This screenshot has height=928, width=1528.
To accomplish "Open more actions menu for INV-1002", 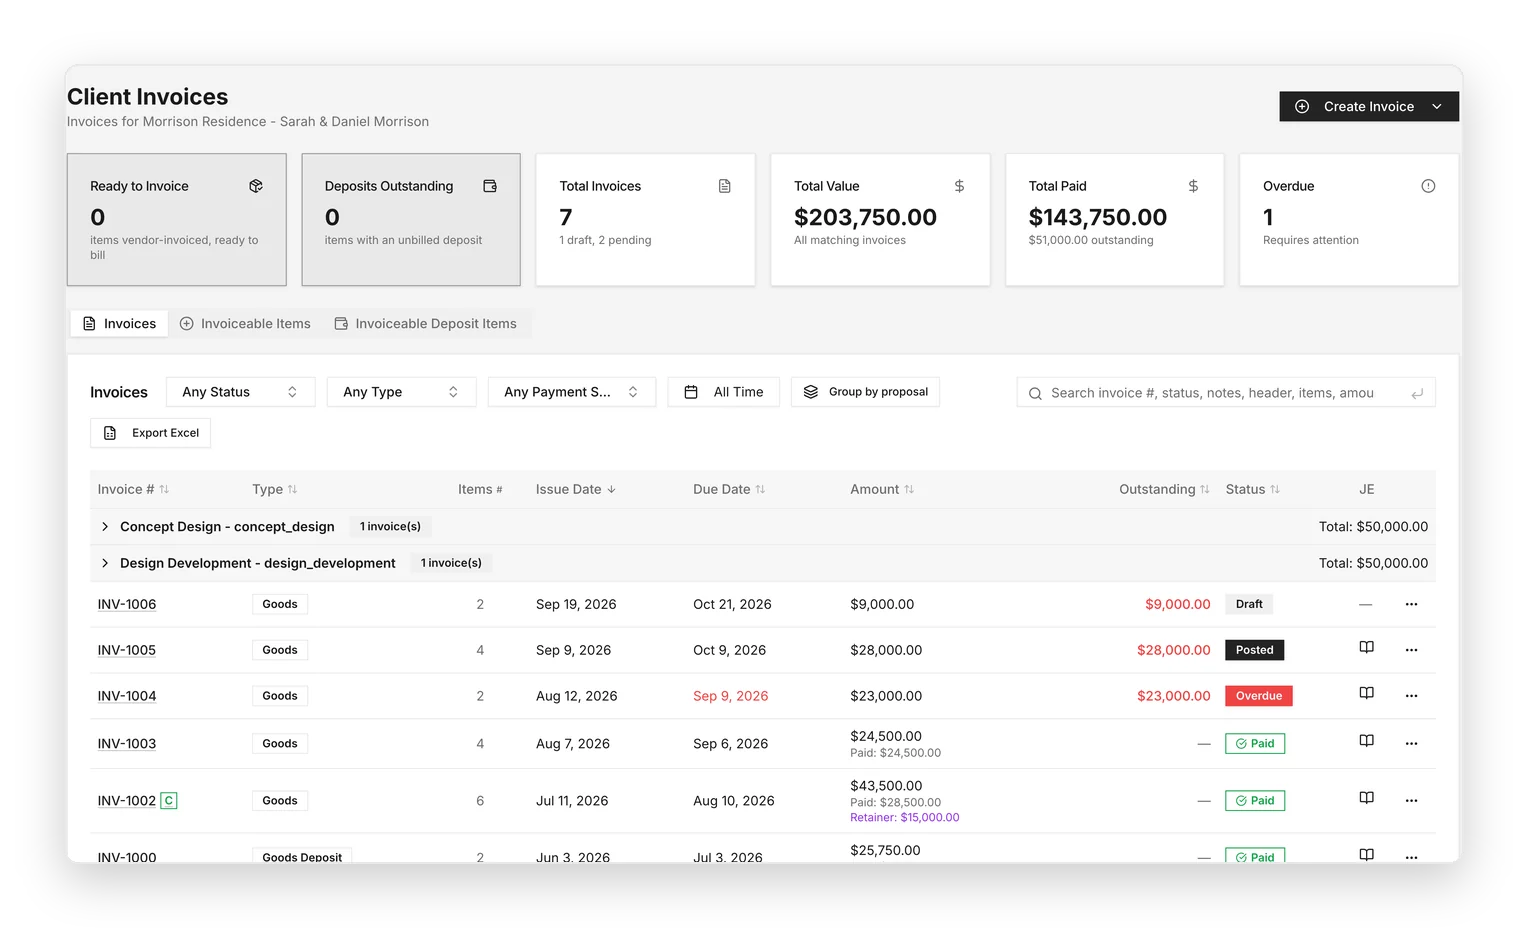I will pyautogui.click(x=1411, y=801).
